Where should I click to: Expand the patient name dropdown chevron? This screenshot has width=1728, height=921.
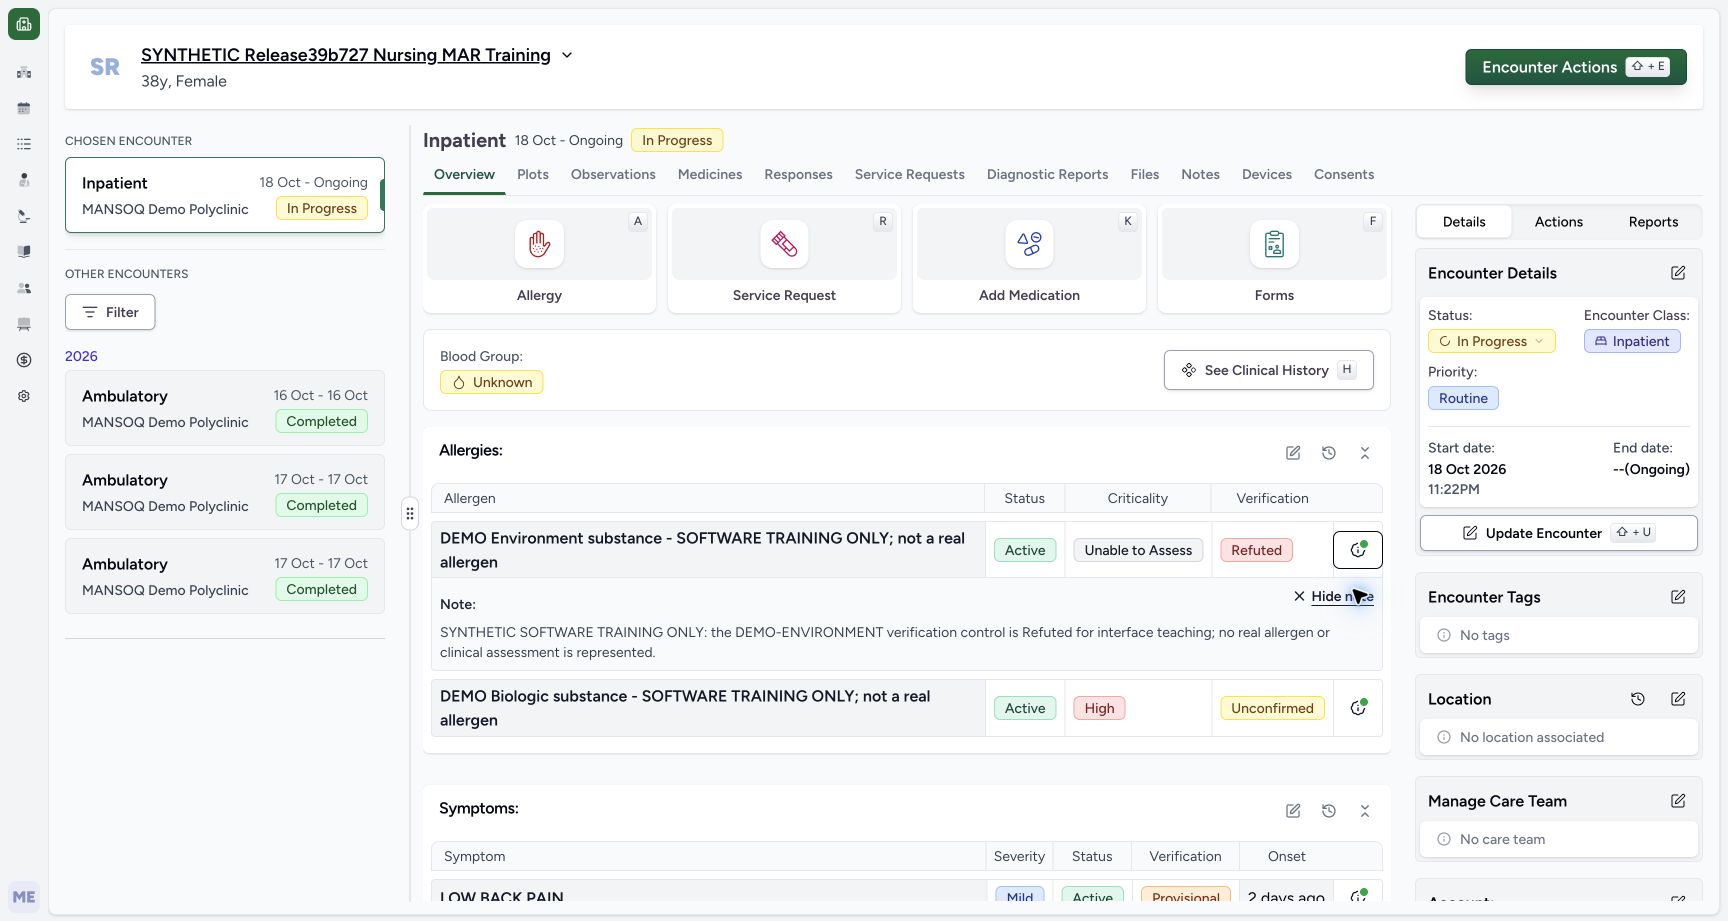click(x=567, y=55)
